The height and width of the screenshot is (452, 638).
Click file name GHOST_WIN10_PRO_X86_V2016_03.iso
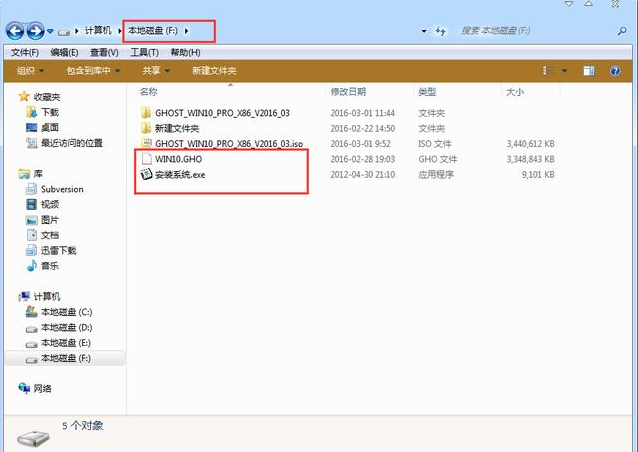(x=229, y=144)
